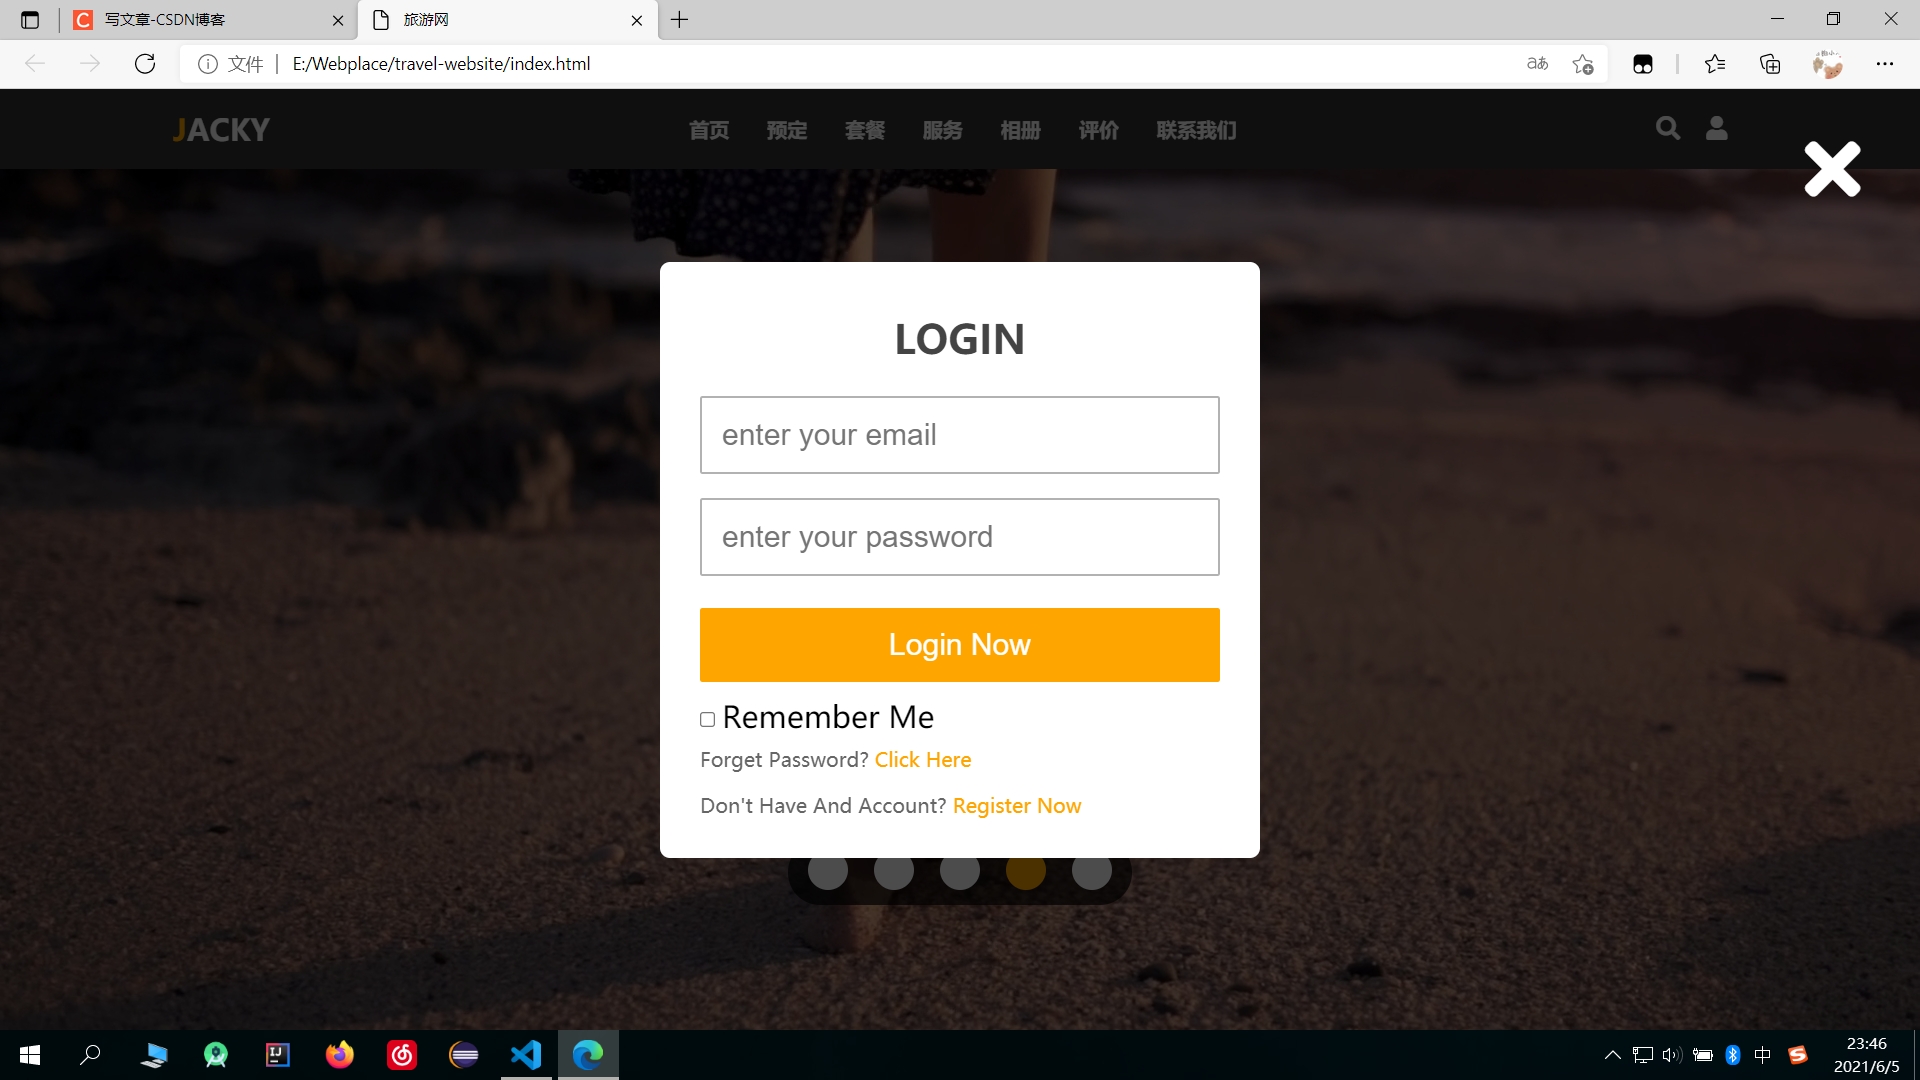Image resolution: width=1920 pixels, height=1080 pixels.
Task: Open the browser Collections icon
Action: pyautogui.click(x=1770, y=64)
